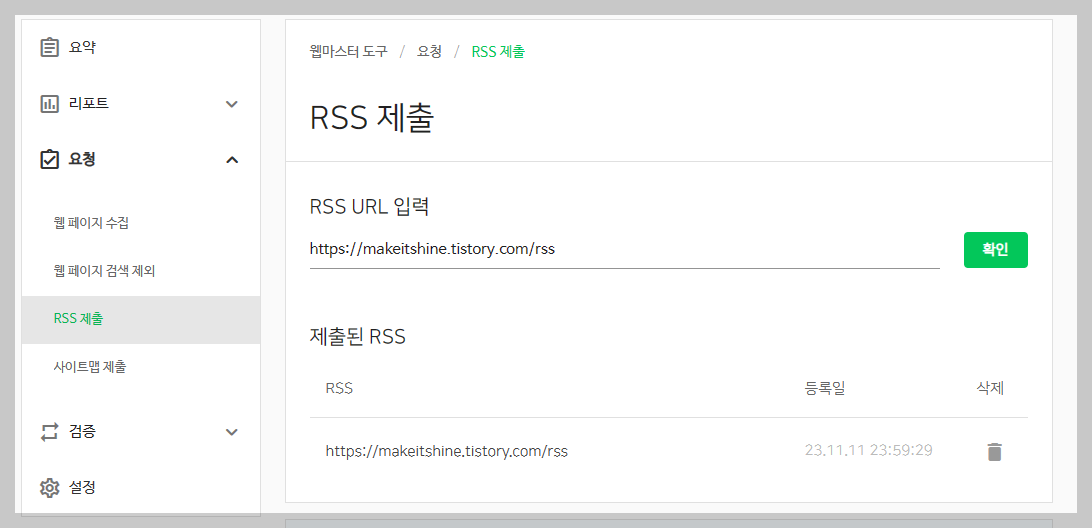Open the 설정 menu label
This screenshot has height=528, width=1092.
82,488
